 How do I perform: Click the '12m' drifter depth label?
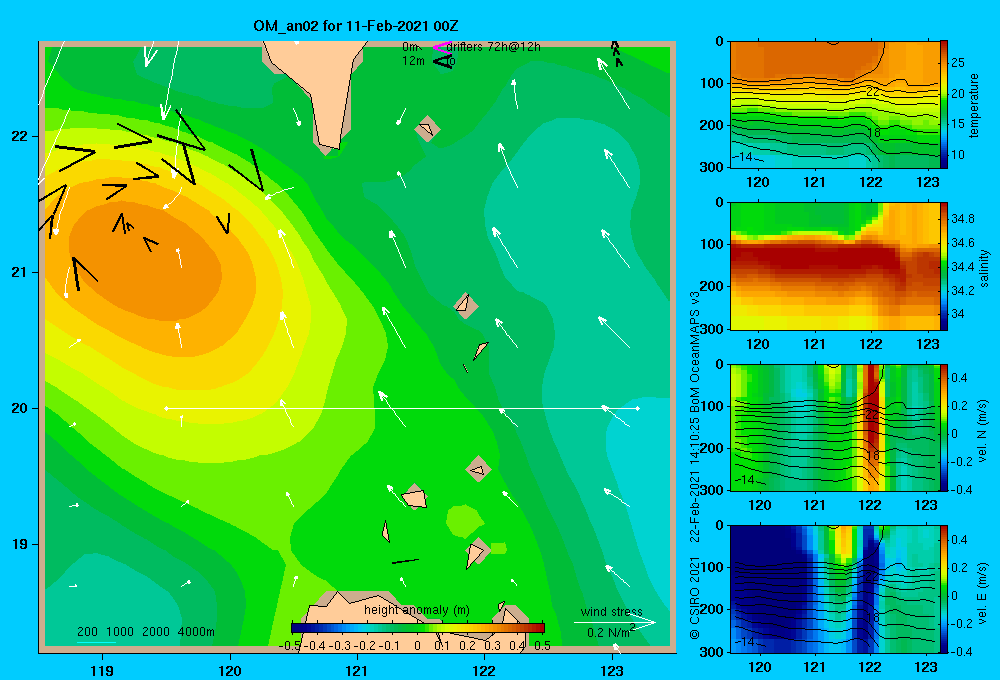(x=413, y=61)
